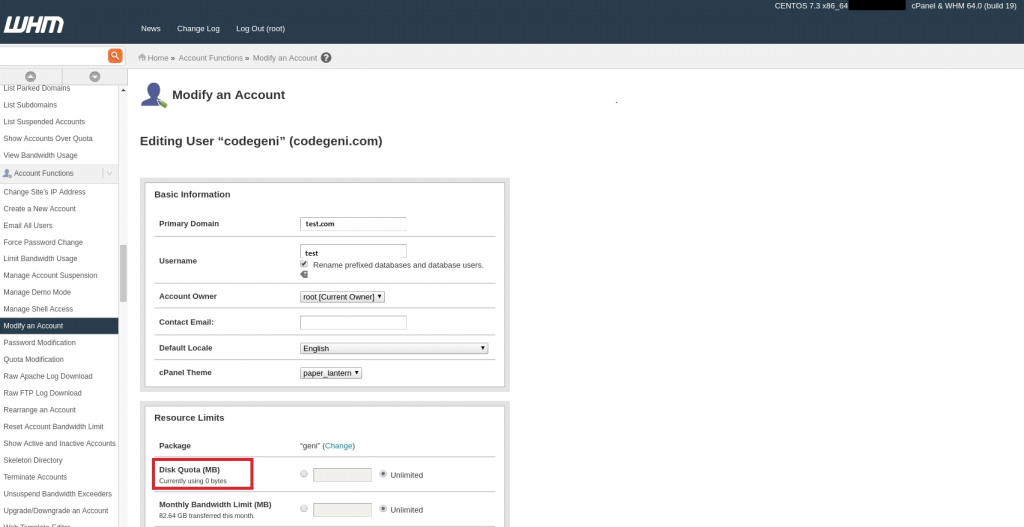Click the sidebar scroll-up arrow icon
This screenshot has height=527, width=1024.
30,77
